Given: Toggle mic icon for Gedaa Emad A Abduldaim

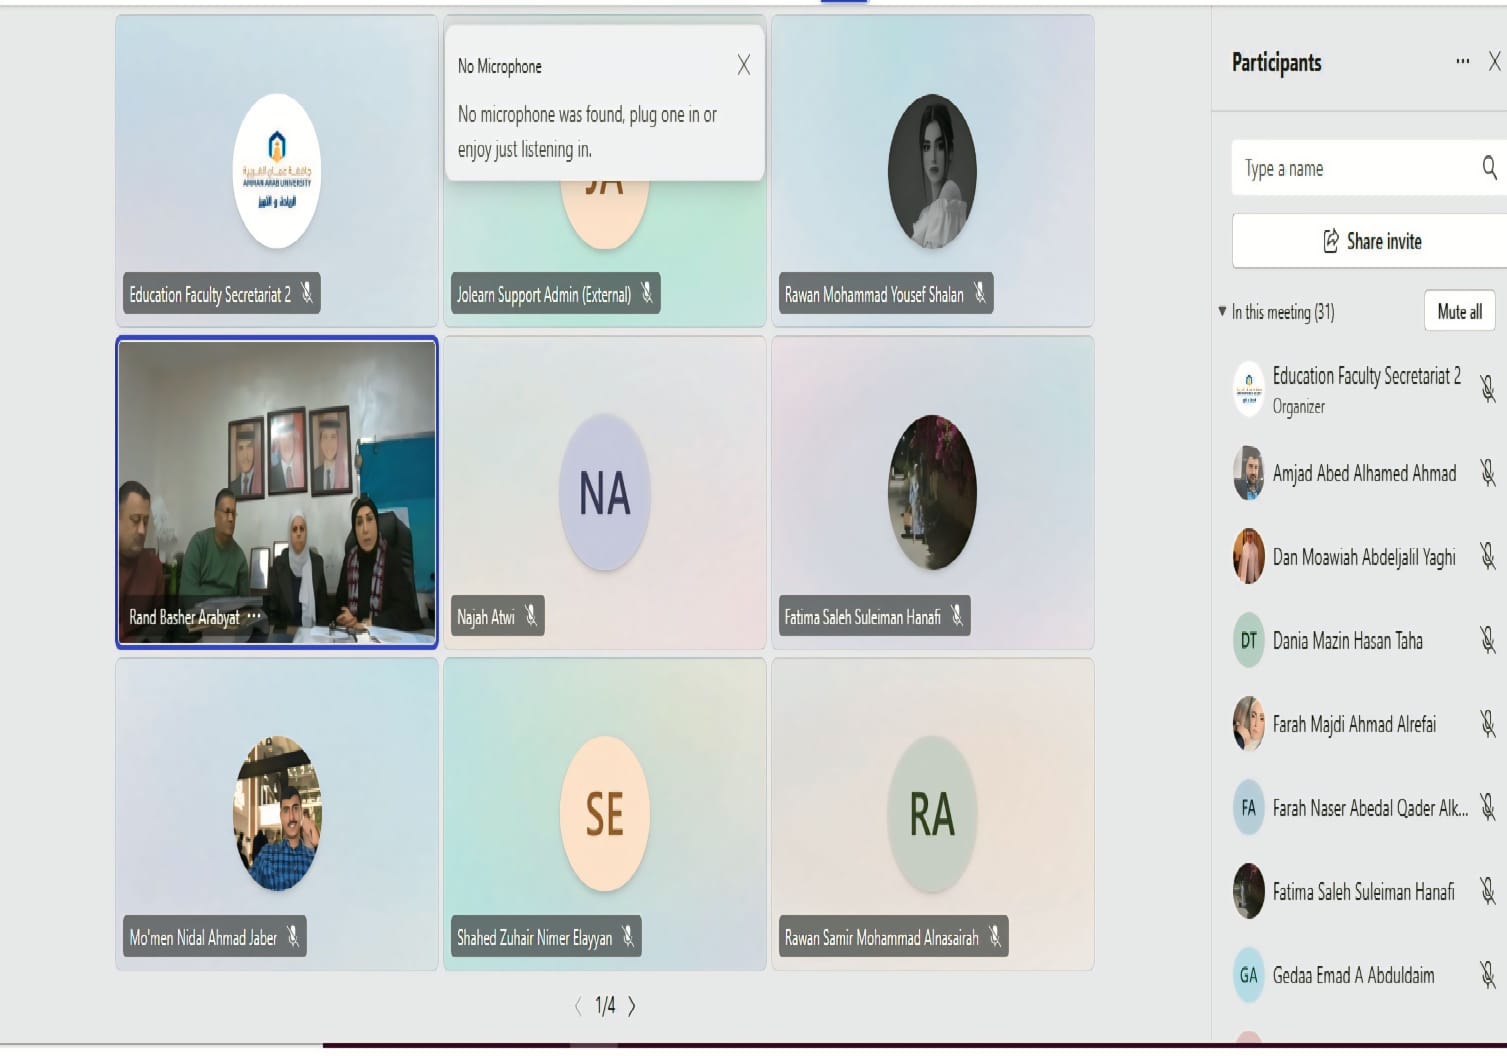Looking at the screenshot, I should coord(1487,974).
